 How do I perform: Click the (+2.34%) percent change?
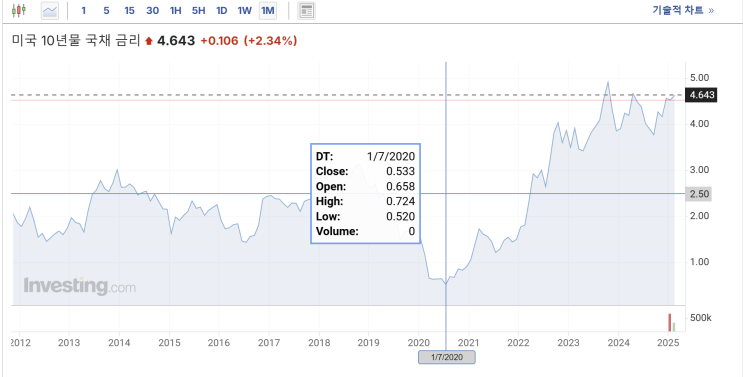(271, 41)
